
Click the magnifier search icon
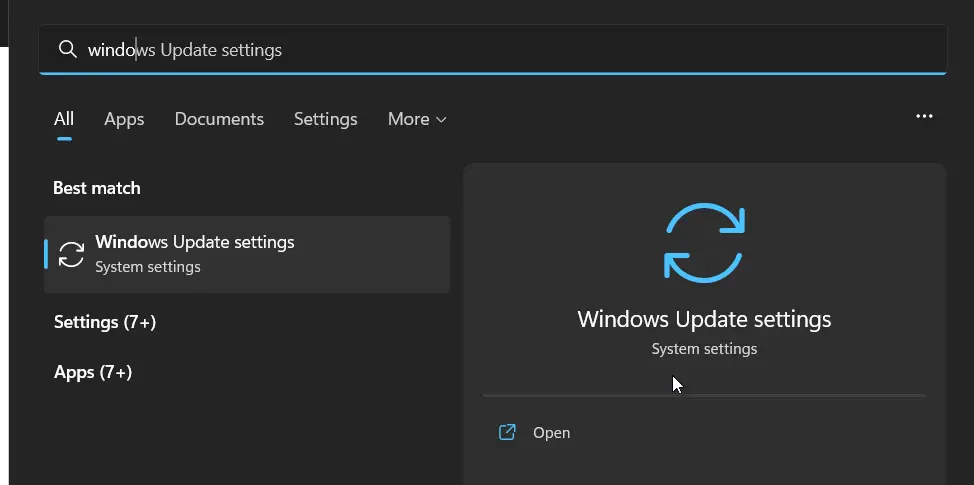(67, 49)
